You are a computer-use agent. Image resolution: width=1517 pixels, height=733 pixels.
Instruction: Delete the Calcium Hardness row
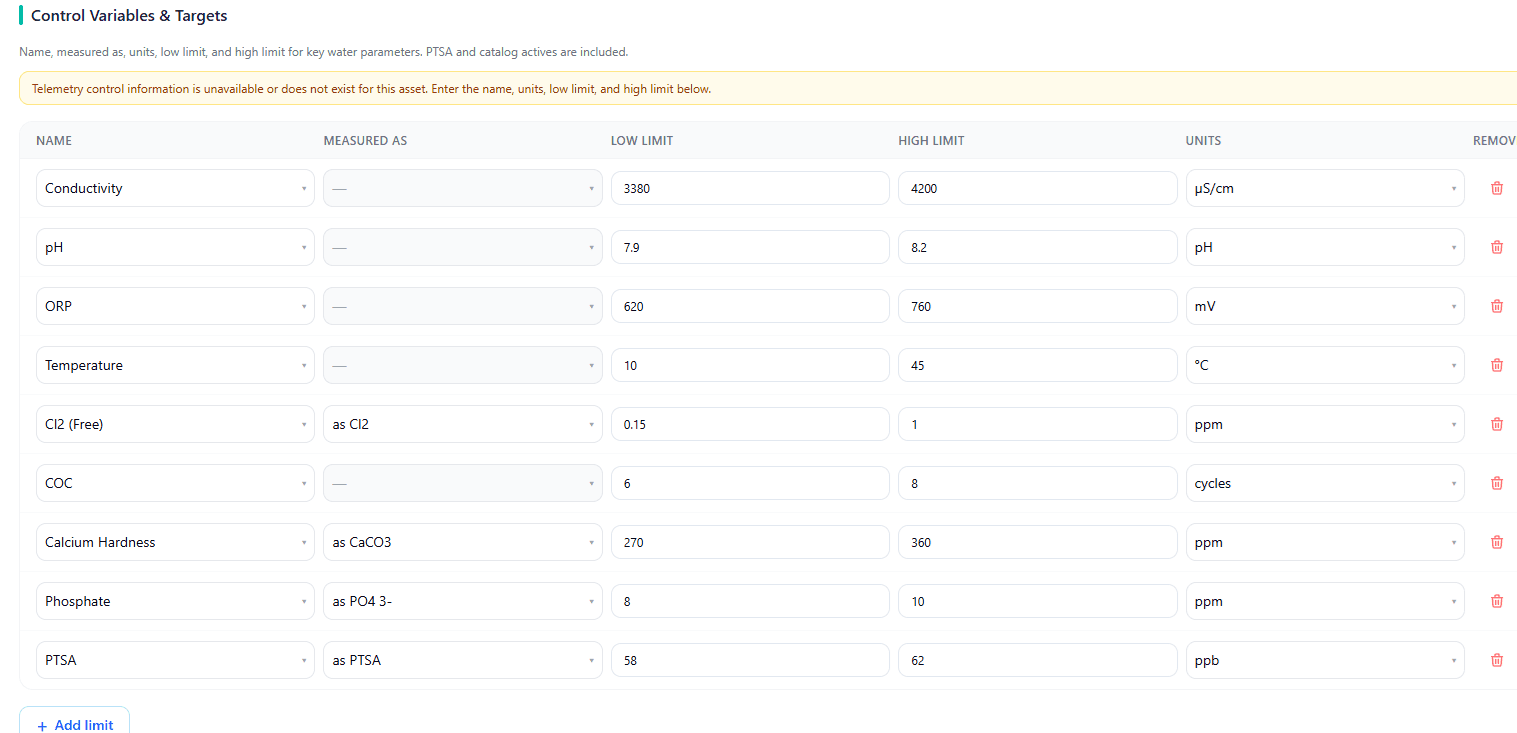tap(1496, 542)
